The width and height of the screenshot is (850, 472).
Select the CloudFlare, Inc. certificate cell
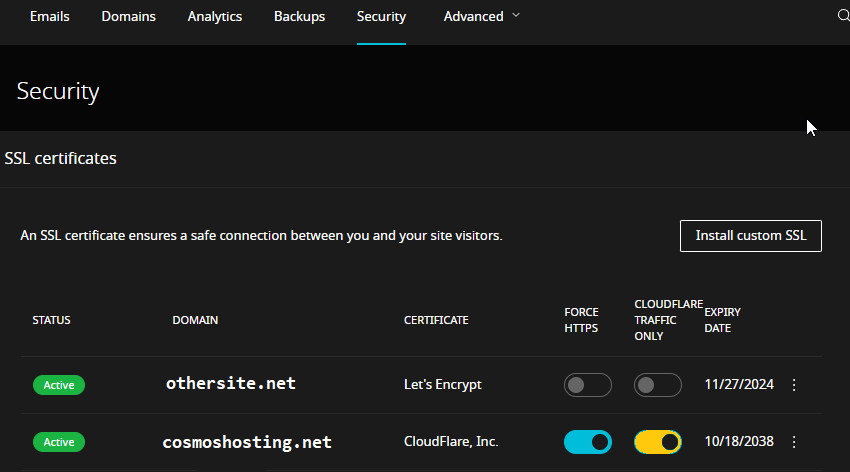click(451, 441)
